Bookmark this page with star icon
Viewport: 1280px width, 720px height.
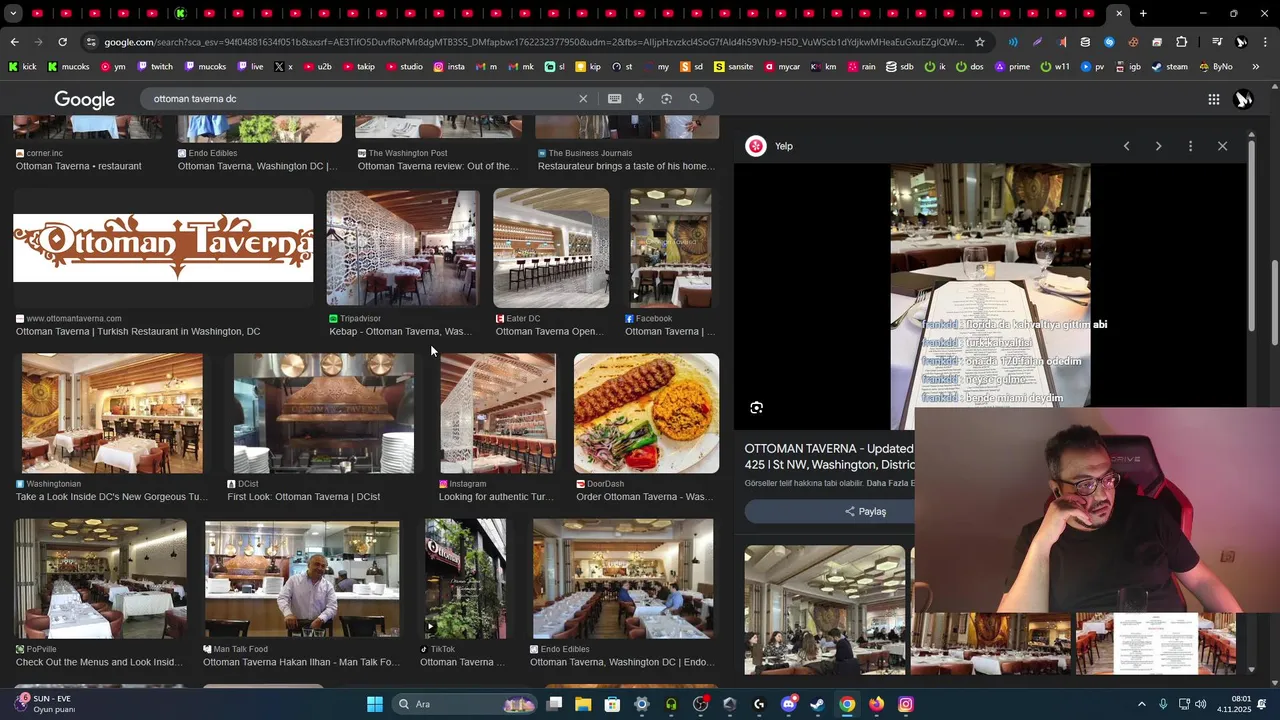click(x=980, y=42)
